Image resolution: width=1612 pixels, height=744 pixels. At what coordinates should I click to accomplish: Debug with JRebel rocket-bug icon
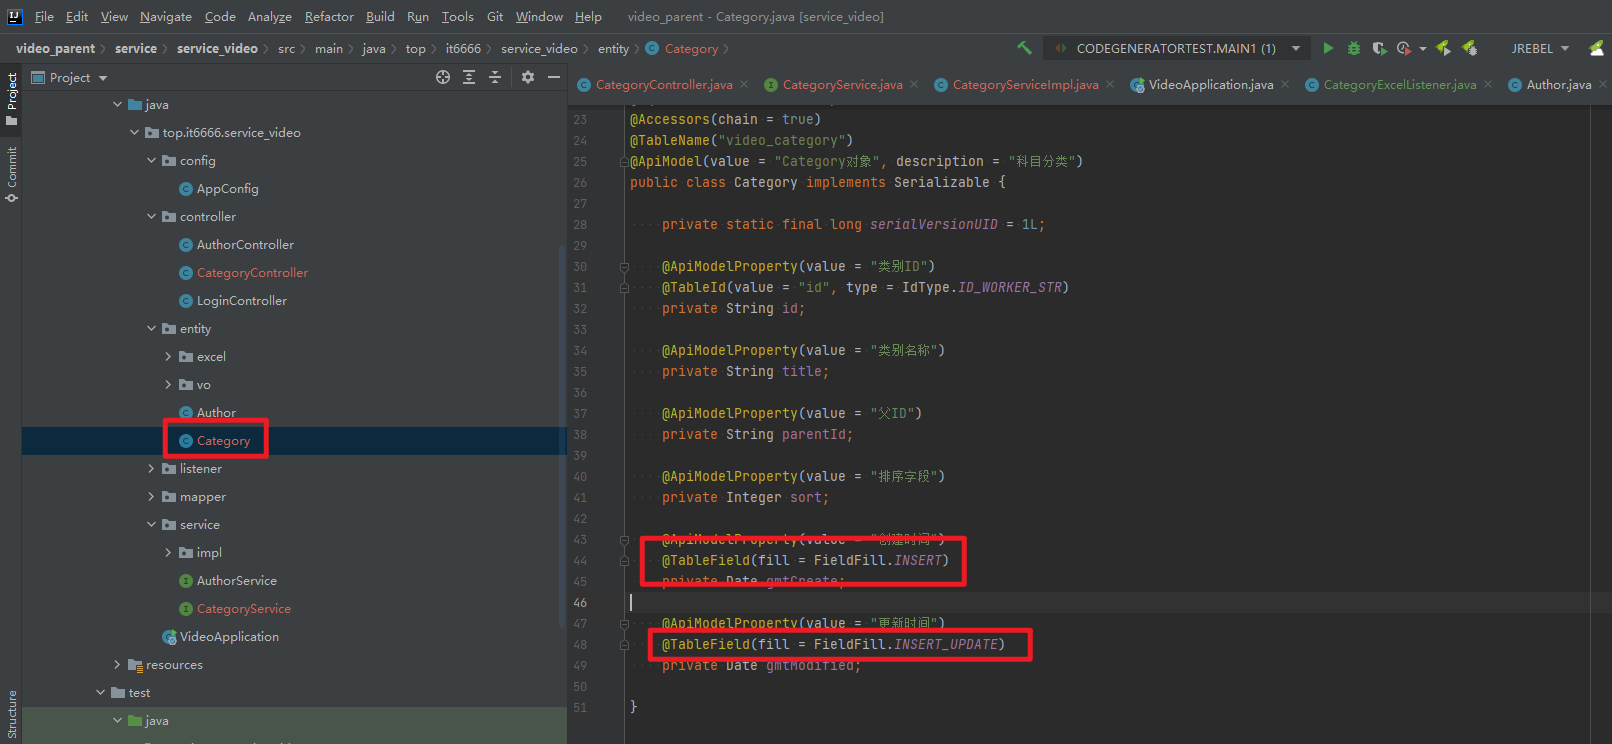1469,48
